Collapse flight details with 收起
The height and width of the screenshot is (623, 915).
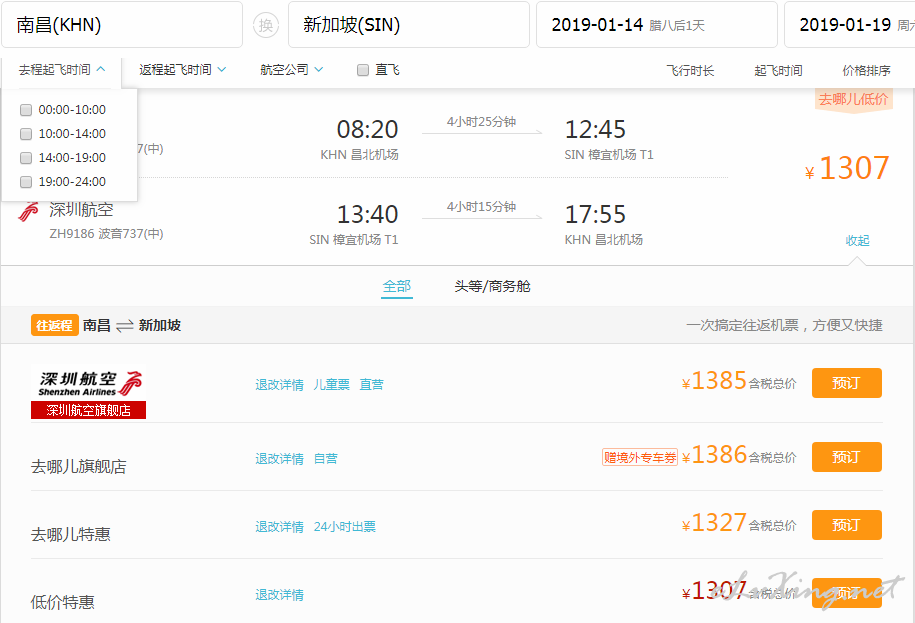857,240
